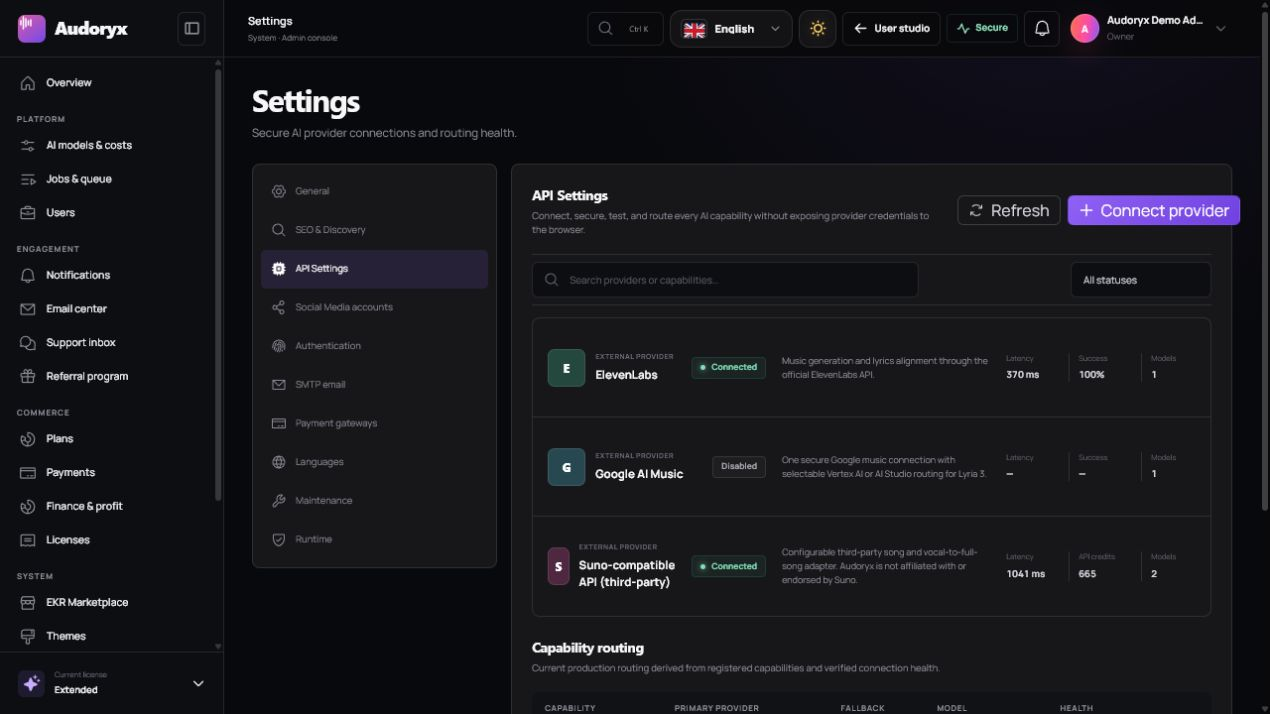Click the 665 API credits value
This screenshot has height=714, width=1270.
pyautogui.click(x=1087, y=574)
